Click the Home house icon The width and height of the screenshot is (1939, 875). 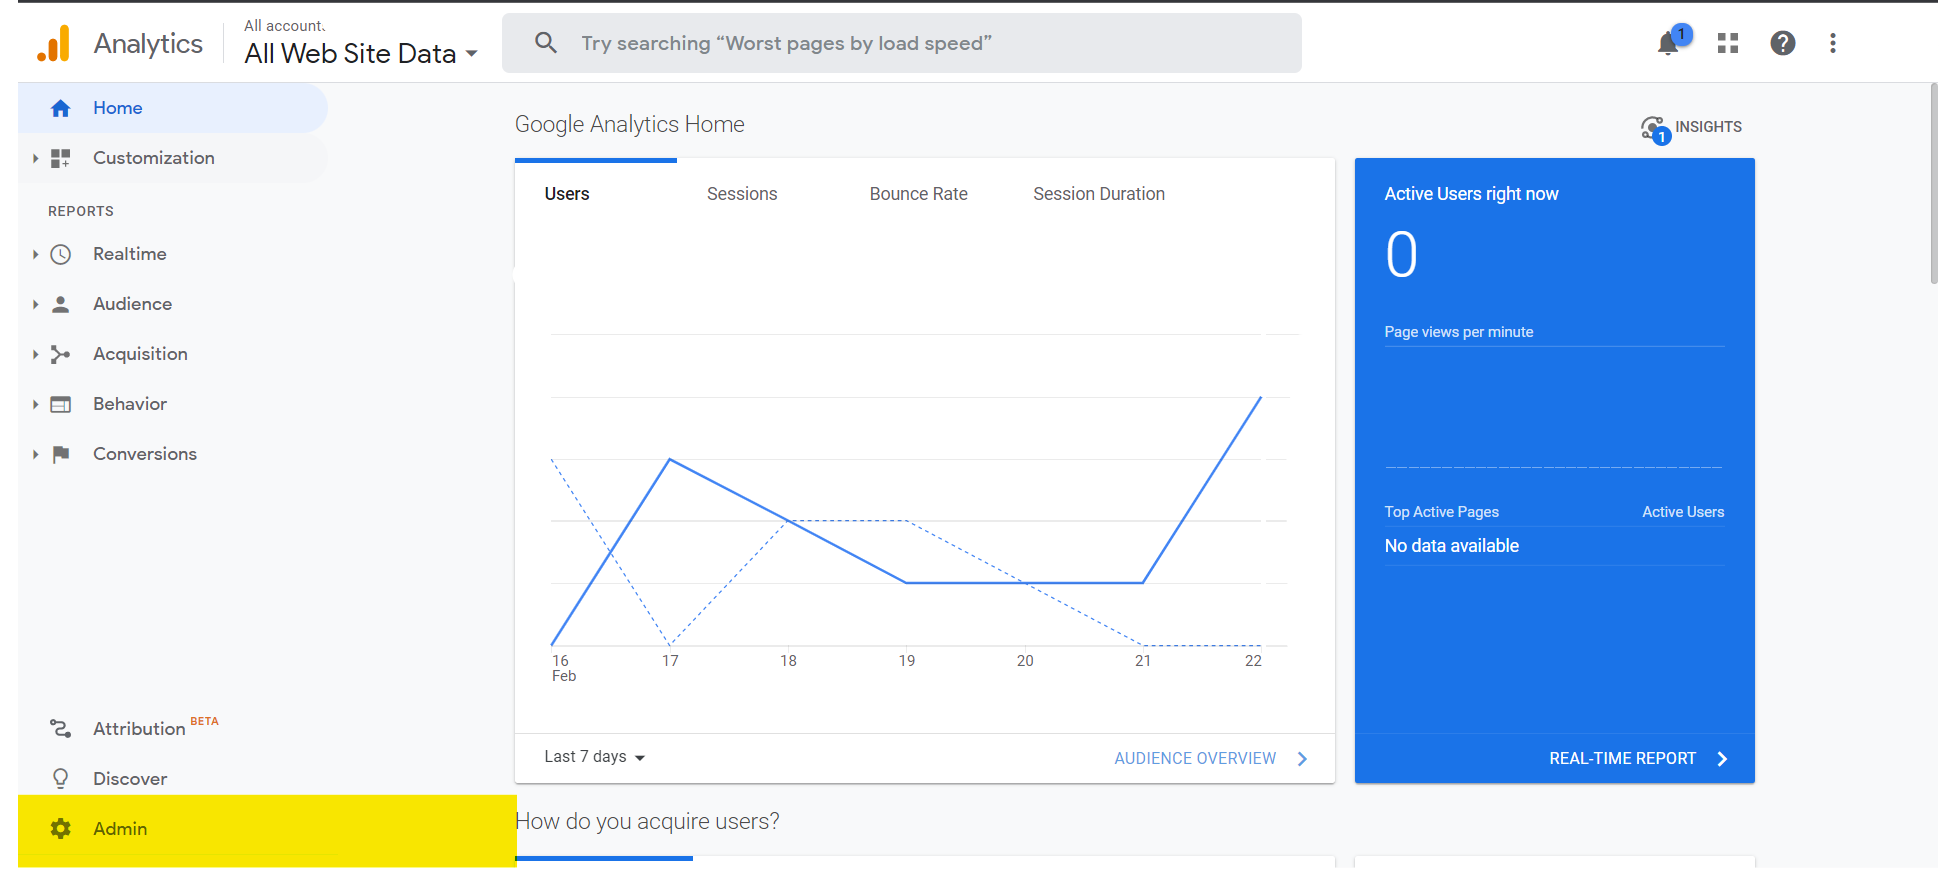61,108
